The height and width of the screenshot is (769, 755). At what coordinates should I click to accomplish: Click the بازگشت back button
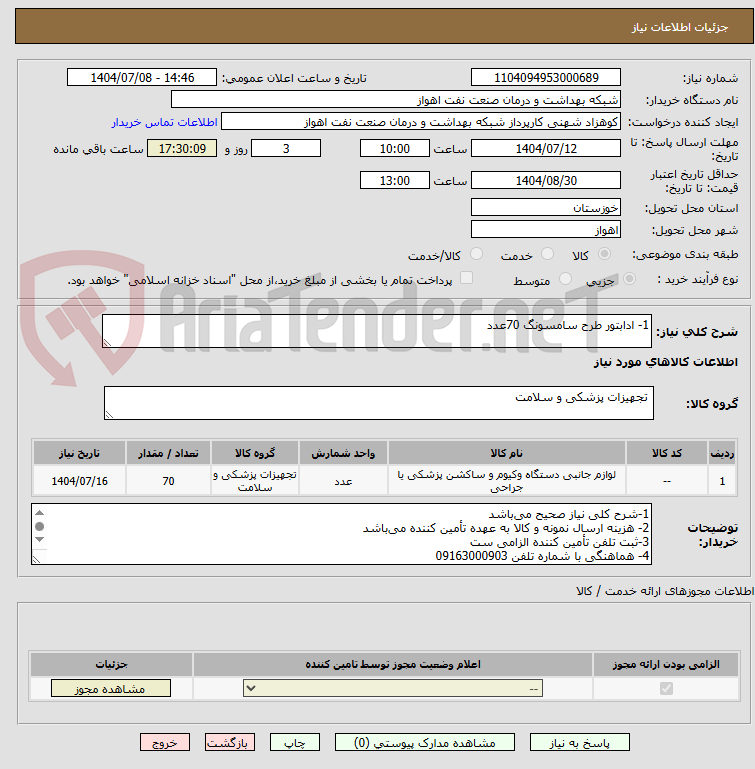tap(230, 743)
